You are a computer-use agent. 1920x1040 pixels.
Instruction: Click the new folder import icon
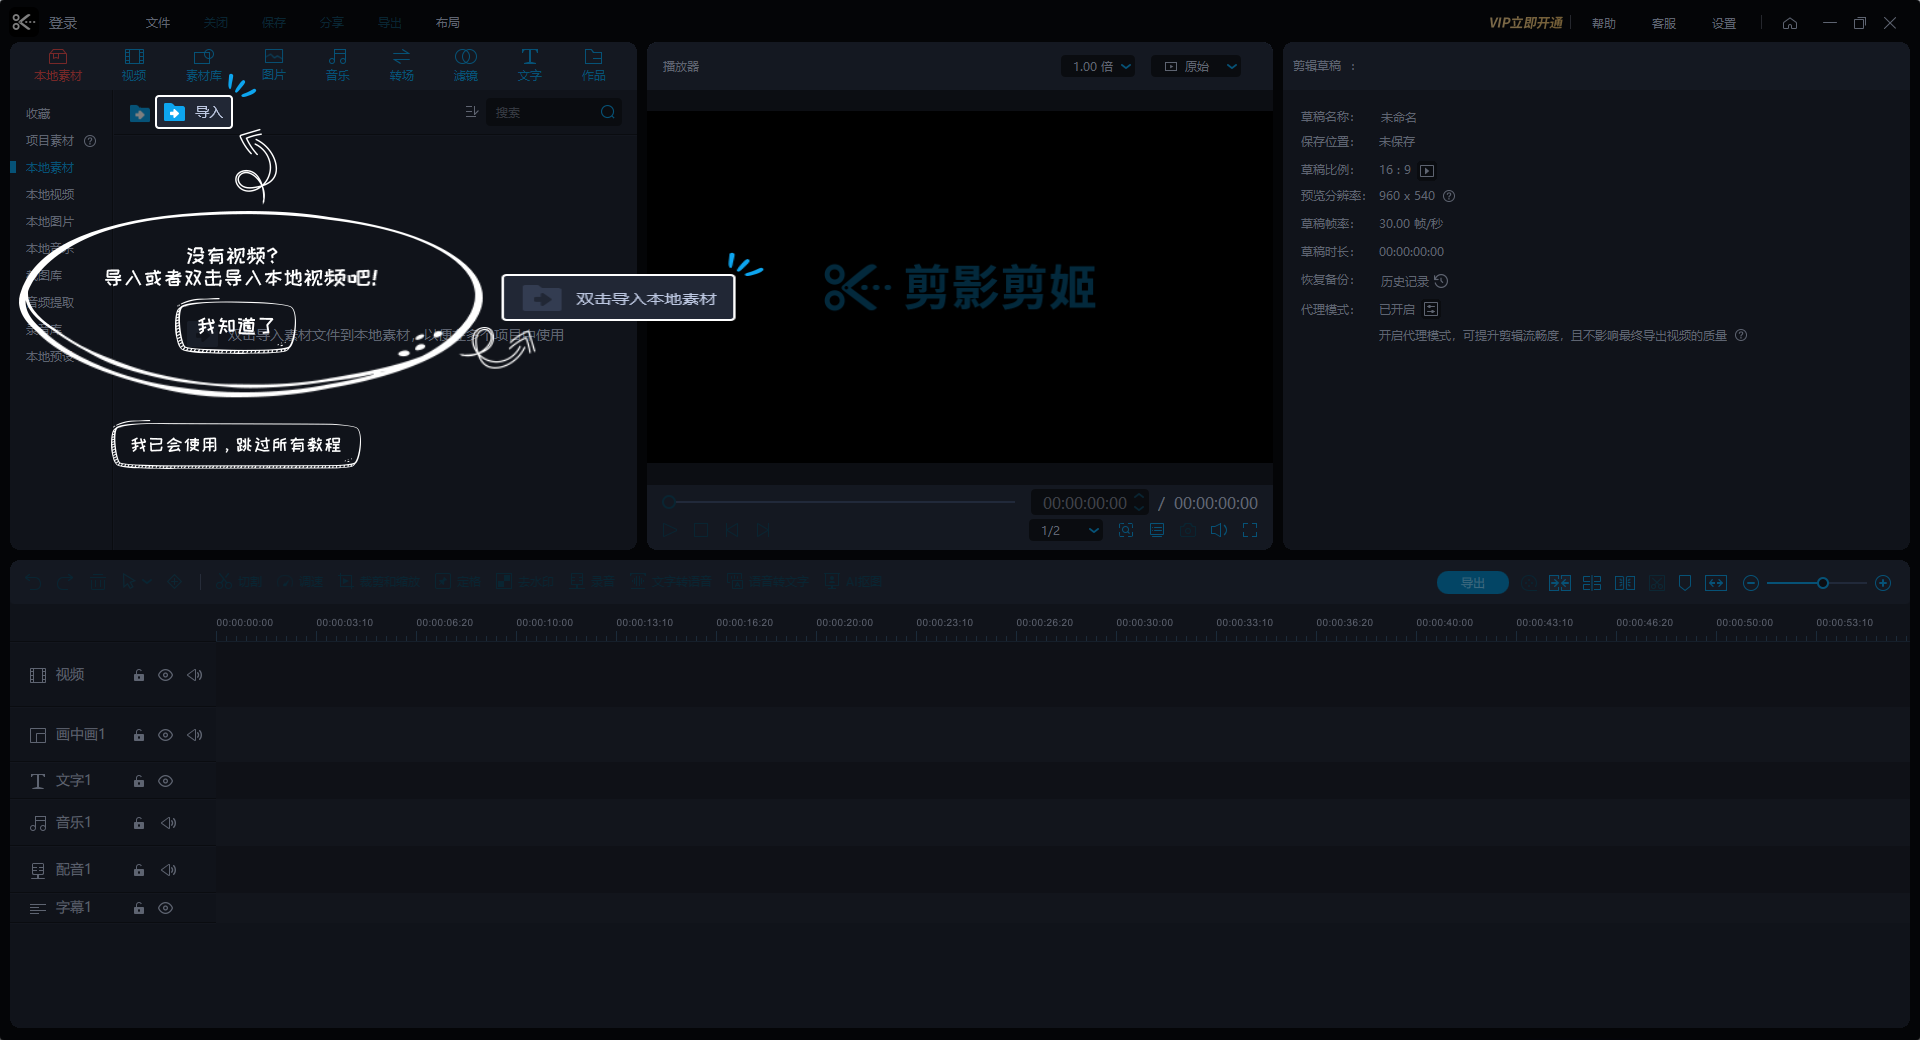coord(139,113)
